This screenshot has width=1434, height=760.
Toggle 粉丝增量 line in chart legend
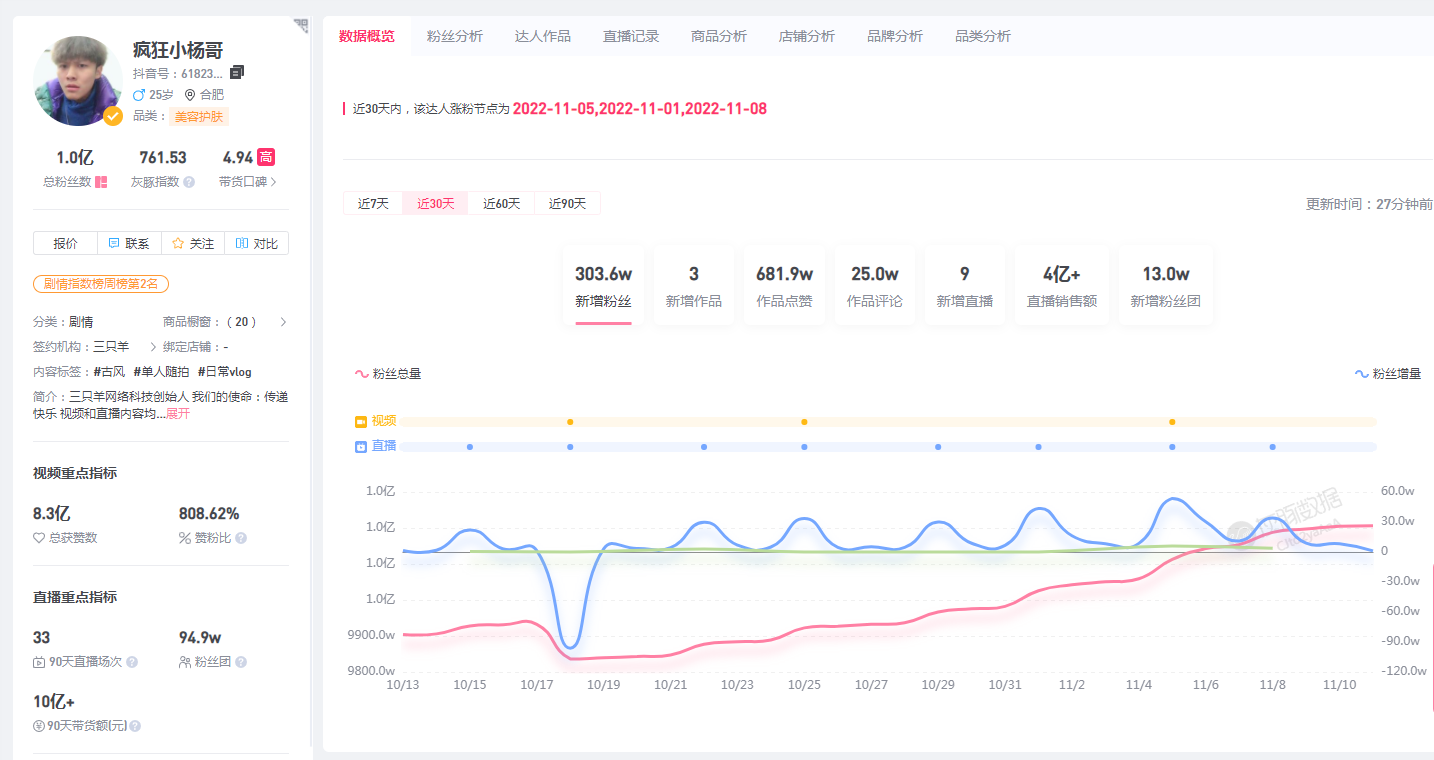point(1388,374)
